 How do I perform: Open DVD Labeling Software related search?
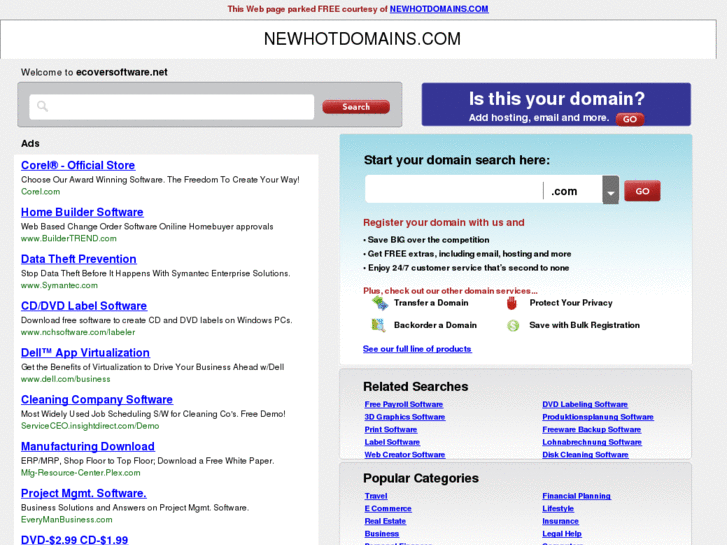(x=585, y=404)
